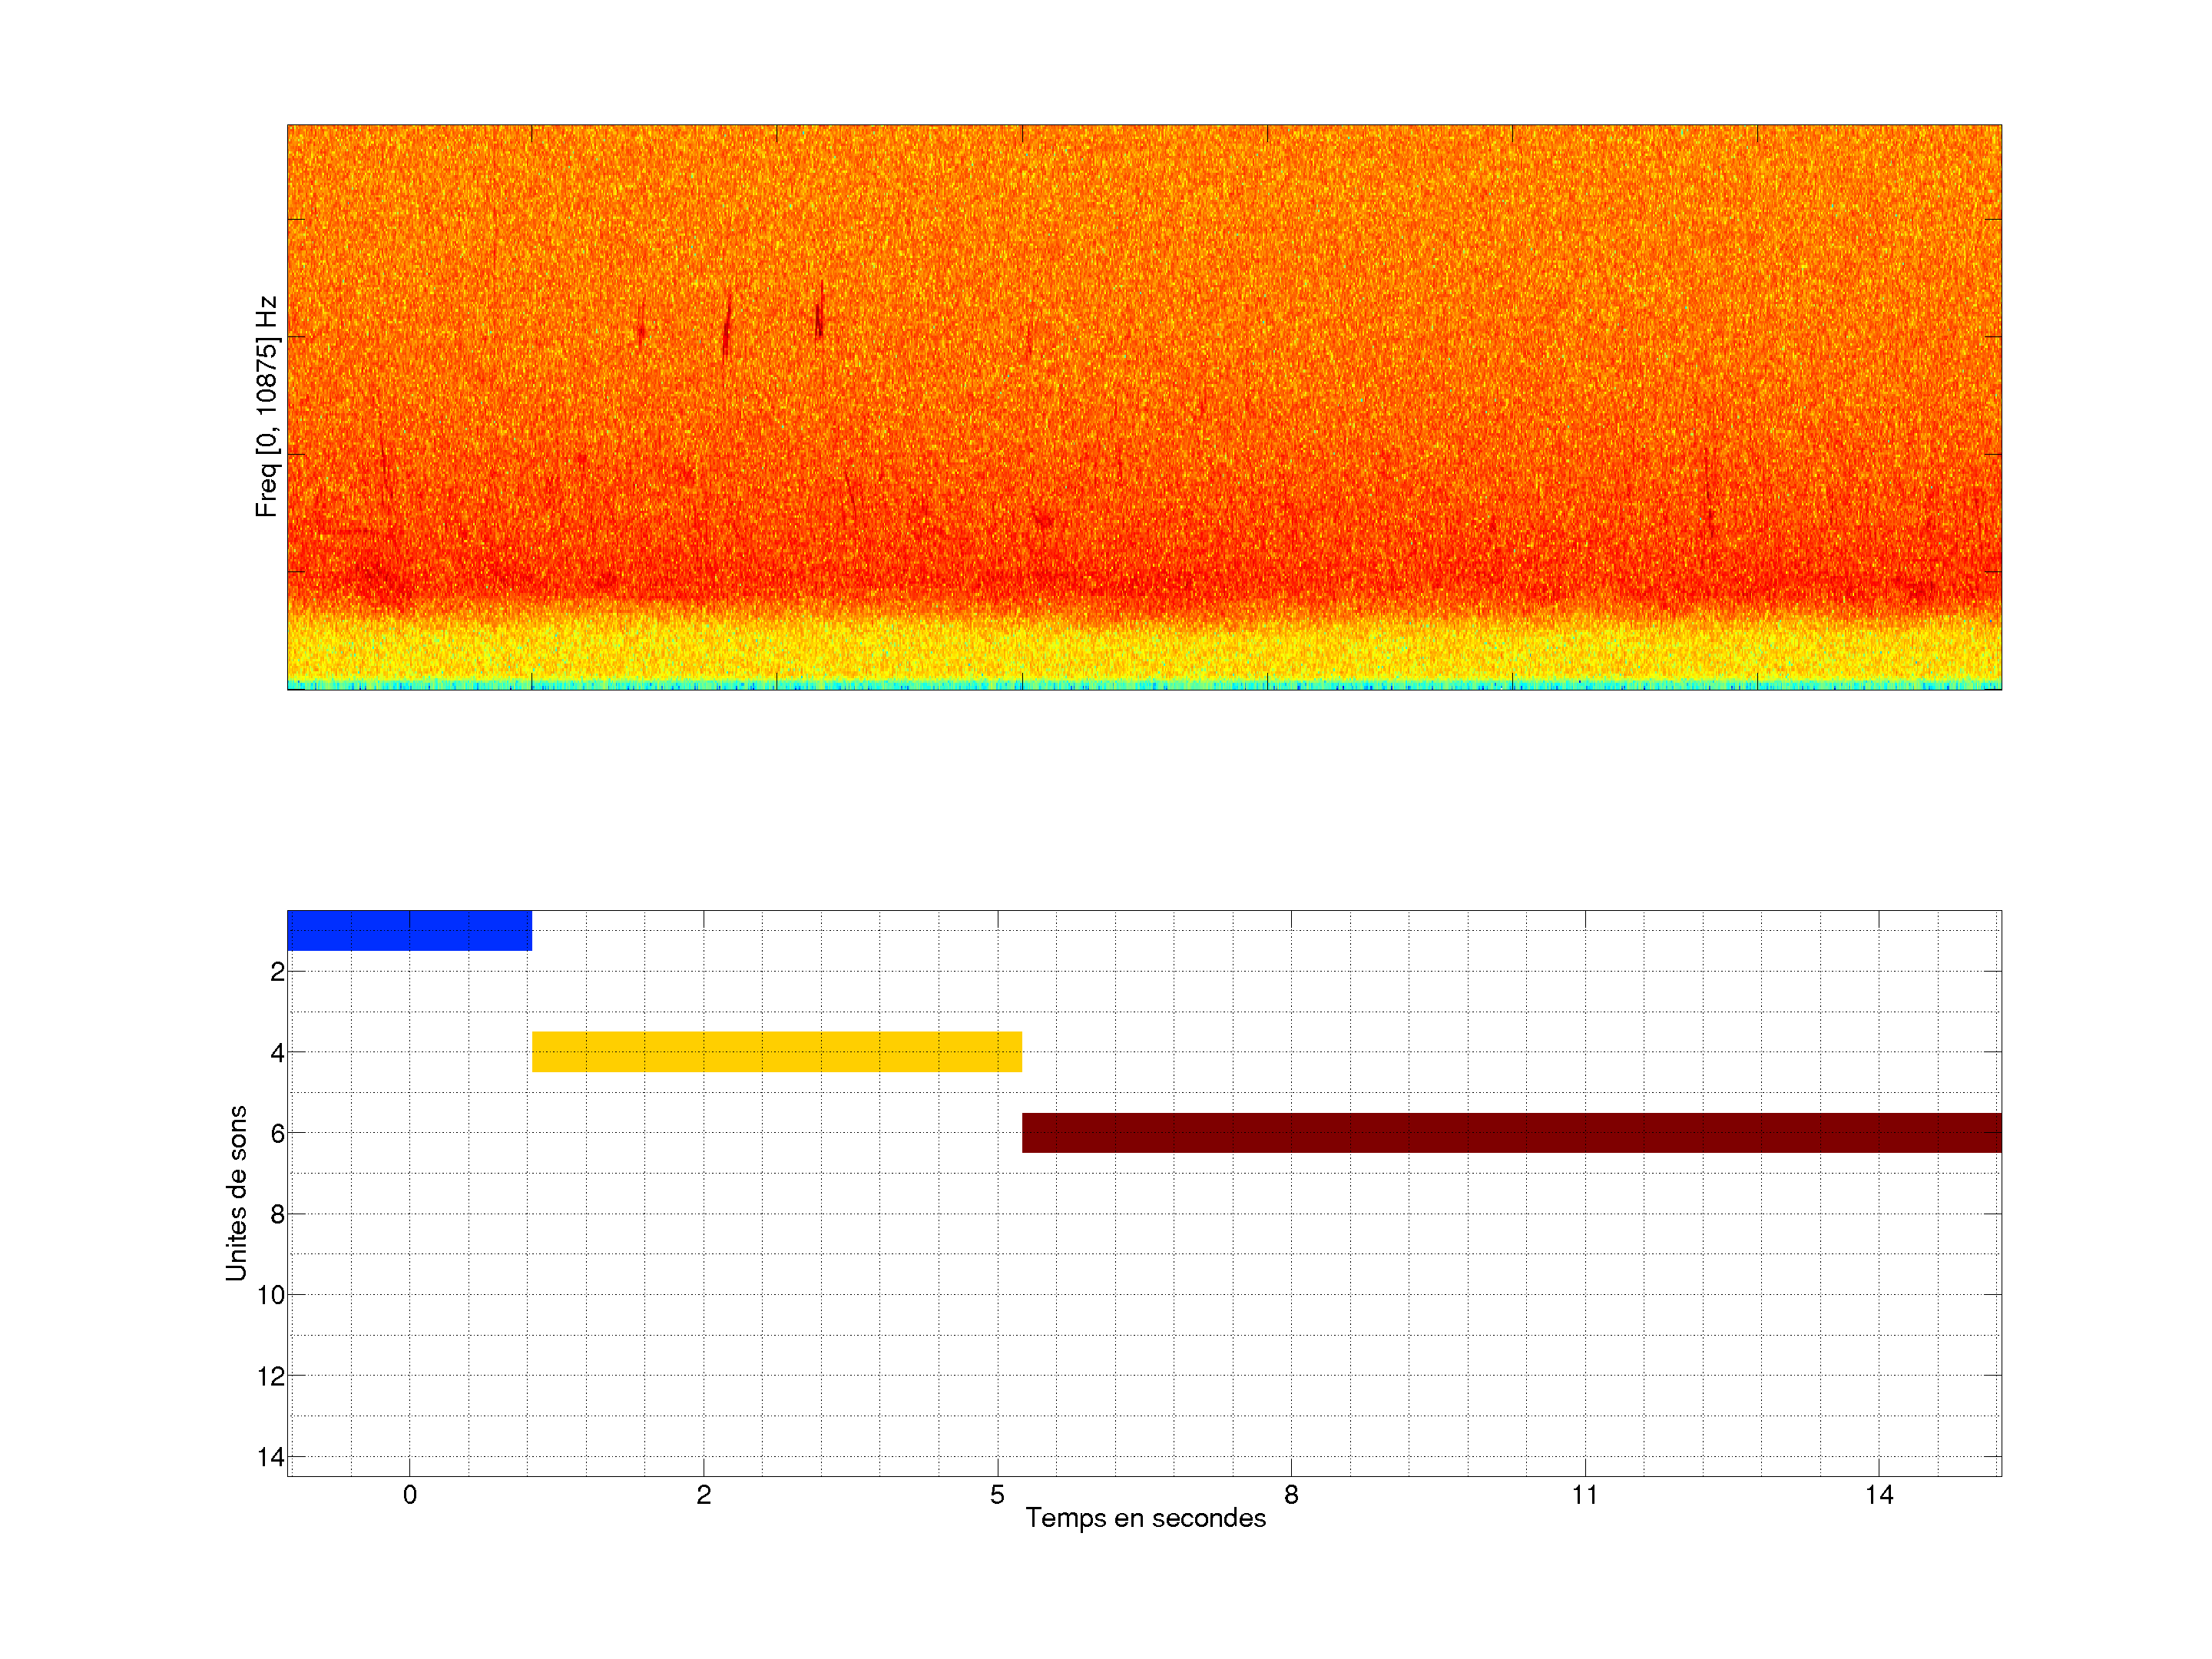Screen dimensions: 2212x1659
Task: Click the y-axis tick label 2
Action: pyautogui.click(x=277, y=972)
